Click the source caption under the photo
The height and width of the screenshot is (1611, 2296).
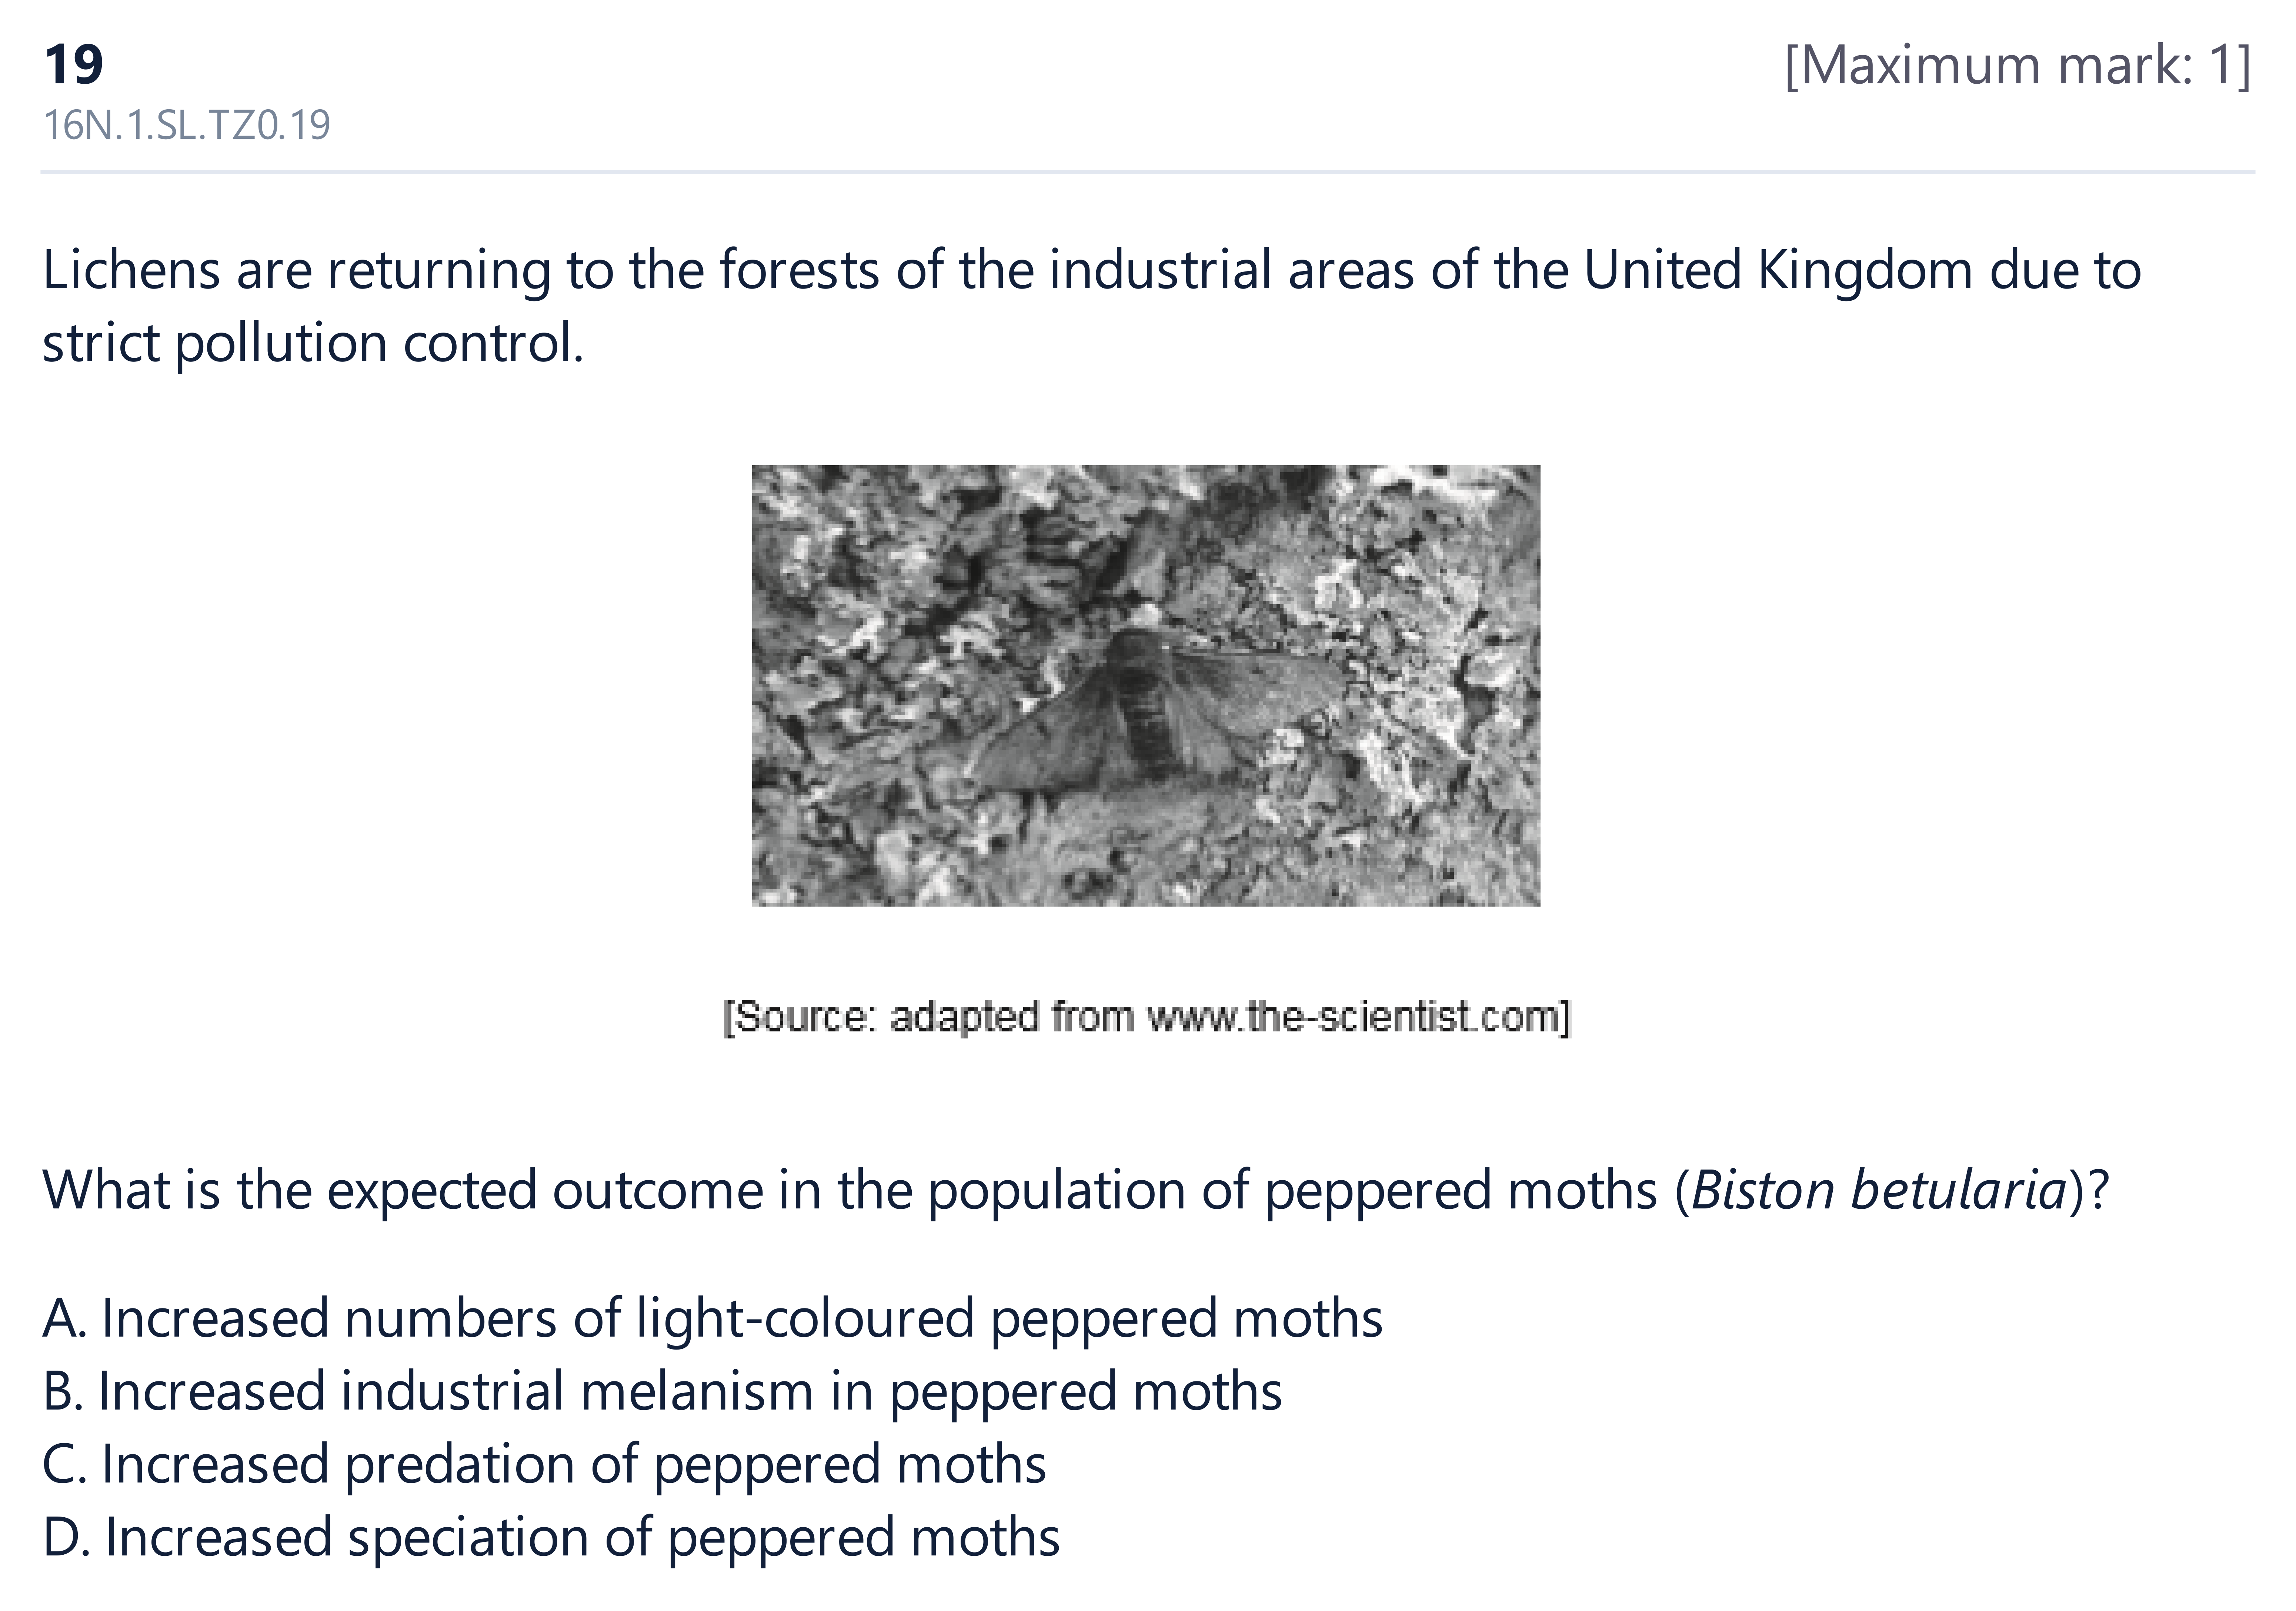click(1147, 1017)
